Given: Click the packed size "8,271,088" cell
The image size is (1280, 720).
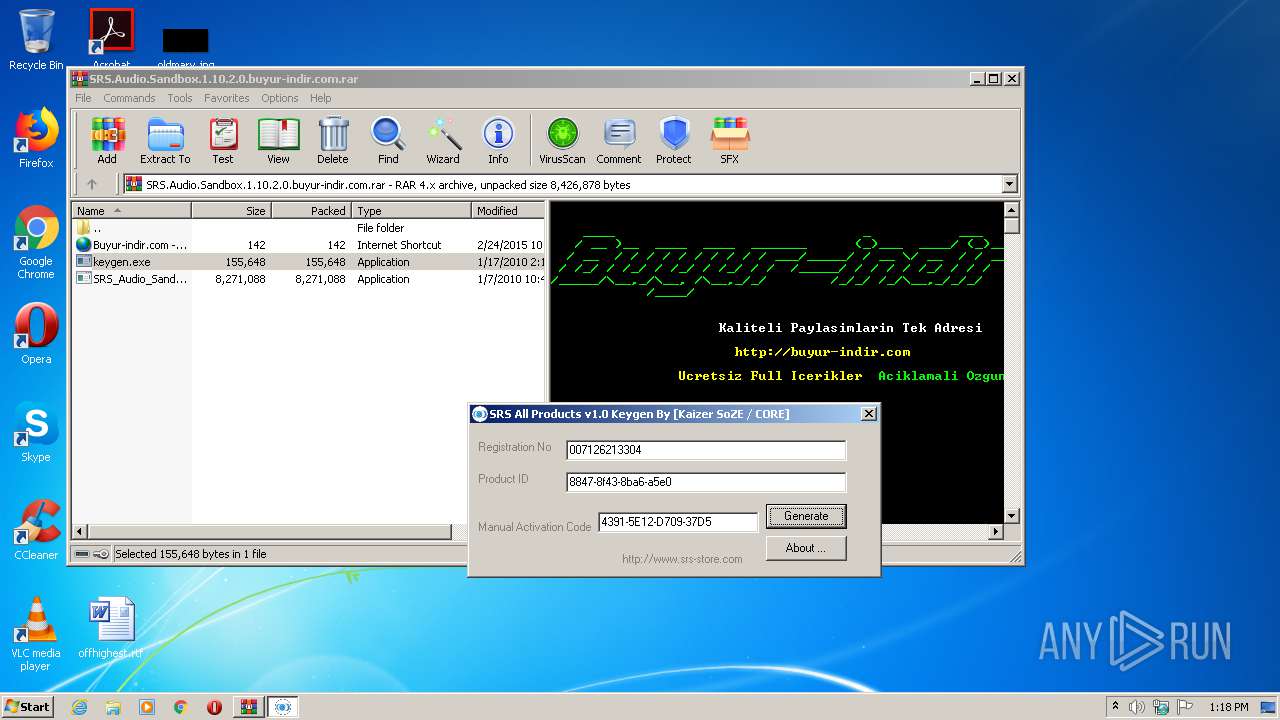Looking at the screenshot, I should 320,279.
